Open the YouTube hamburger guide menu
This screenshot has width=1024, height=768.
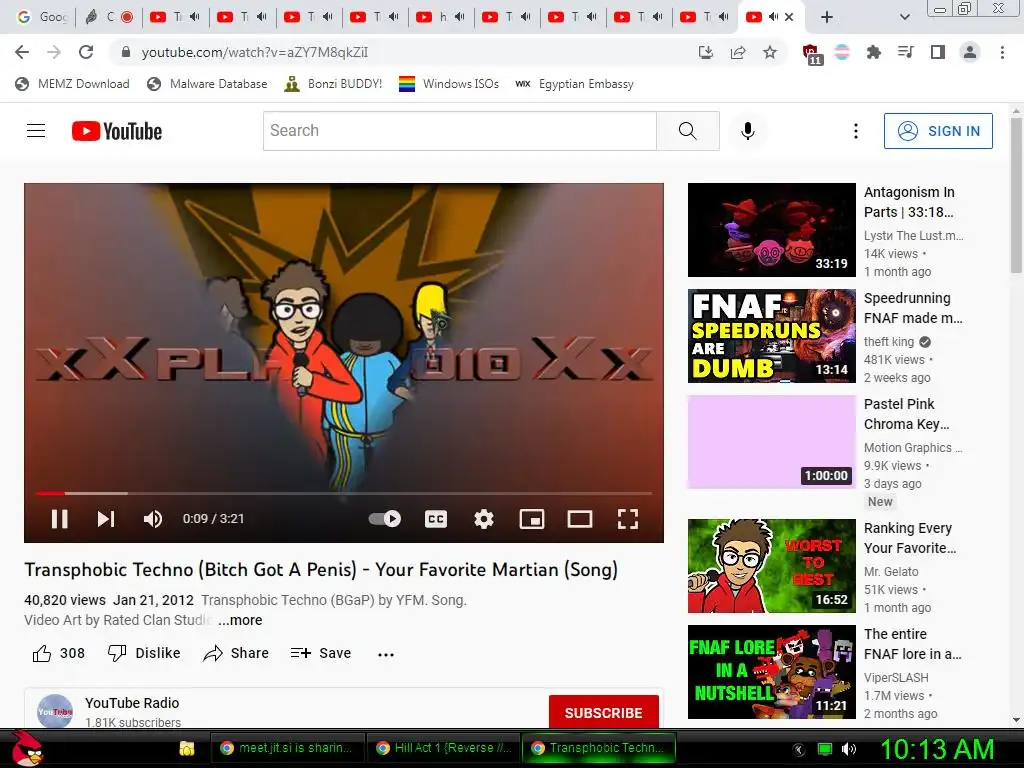[x=36, y=131]
